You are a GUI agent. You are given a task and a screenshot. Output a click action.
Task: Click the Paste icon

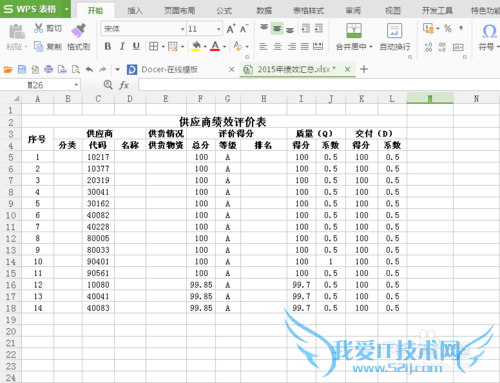click(x=17, y=32)
